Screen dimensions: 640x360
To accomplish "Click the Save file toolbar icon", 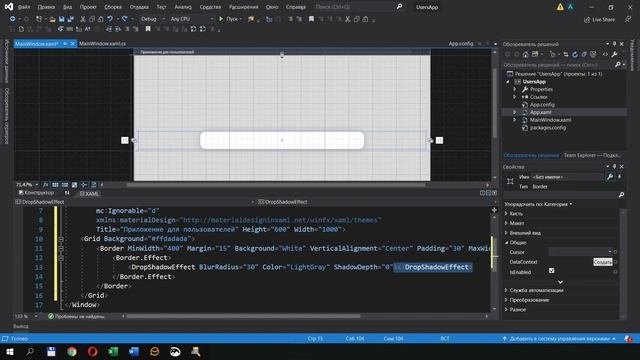I will [x=61, y=19].
